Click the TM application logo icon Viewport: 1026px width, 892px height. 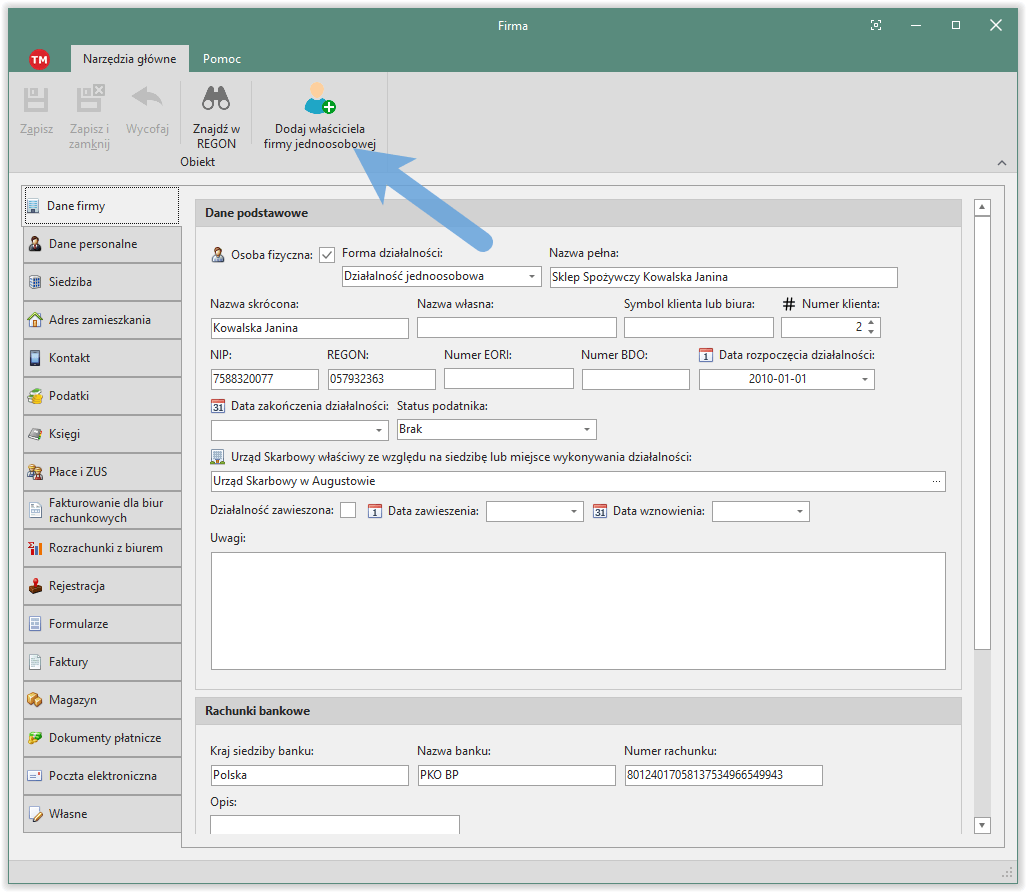tap(40, 59)
